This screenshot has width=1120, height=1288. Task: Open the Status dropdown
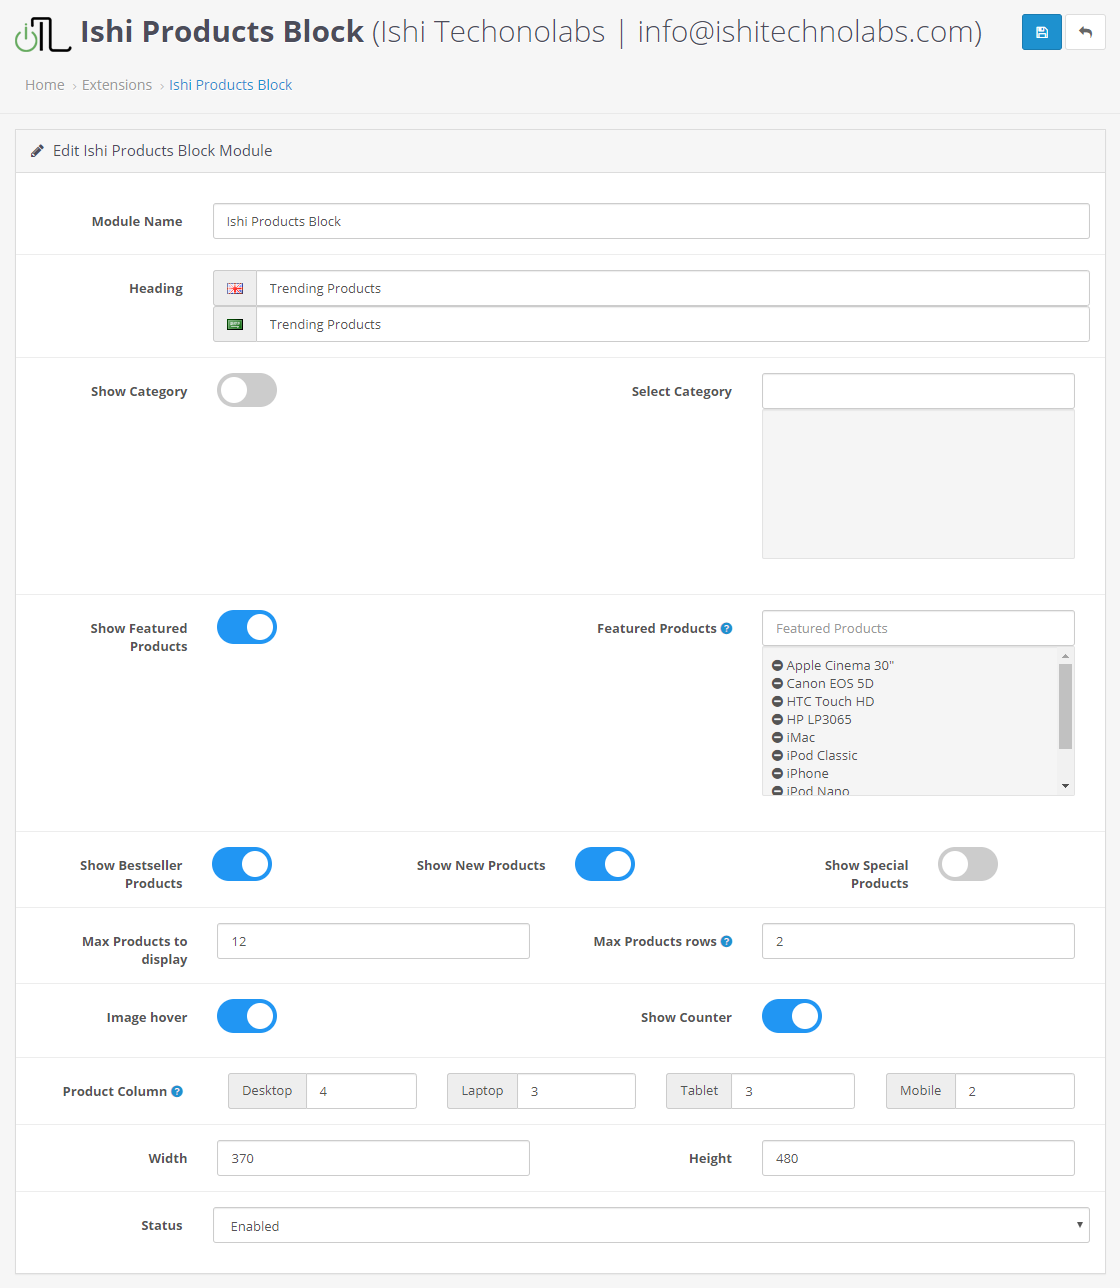(651, 1225)
